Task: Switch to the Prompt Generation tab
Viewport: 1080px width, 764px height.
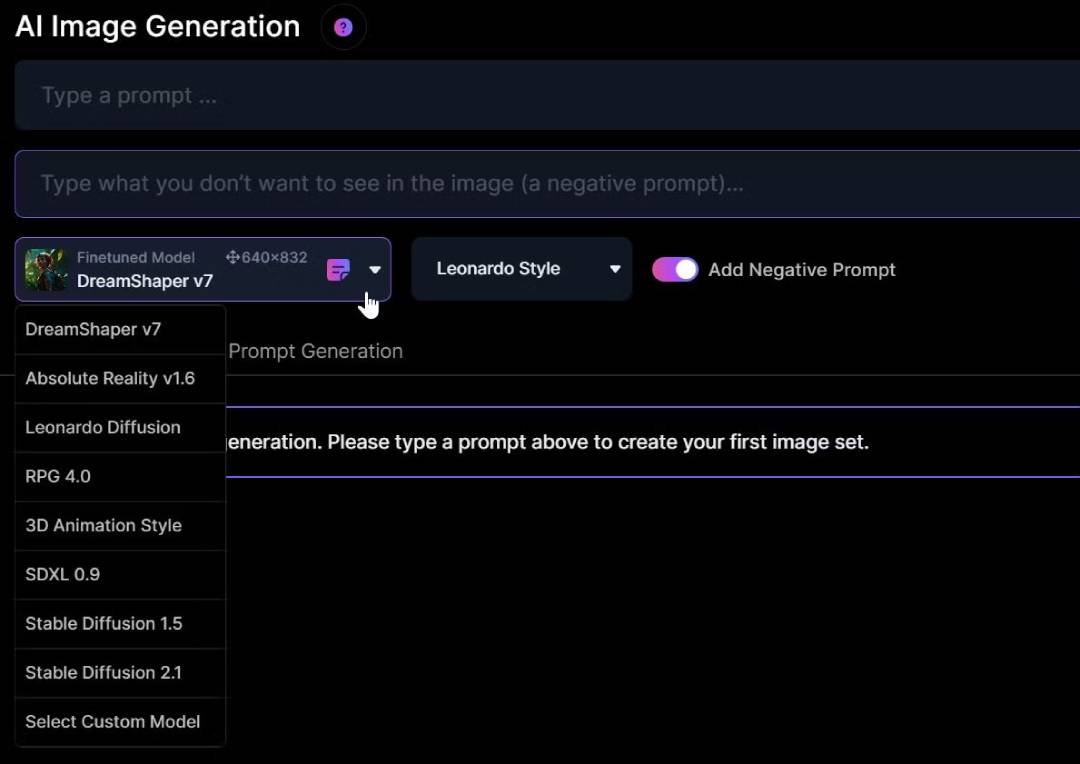Action: pos(315,351)
